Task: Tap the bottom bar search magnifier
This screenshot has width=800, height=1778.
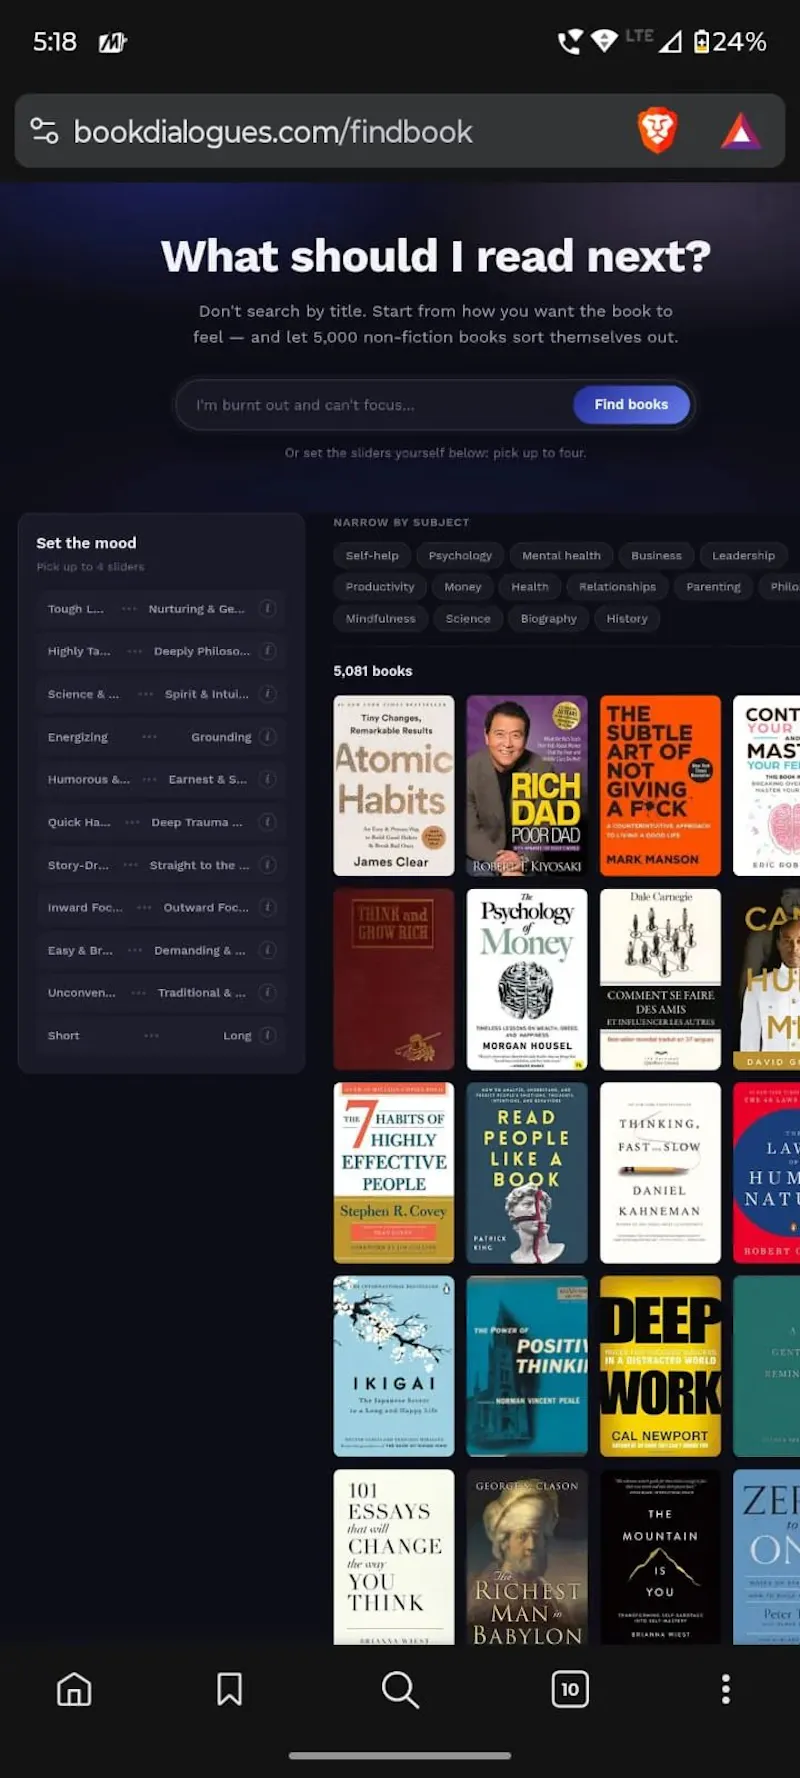Action: [x=400, y=1689]
